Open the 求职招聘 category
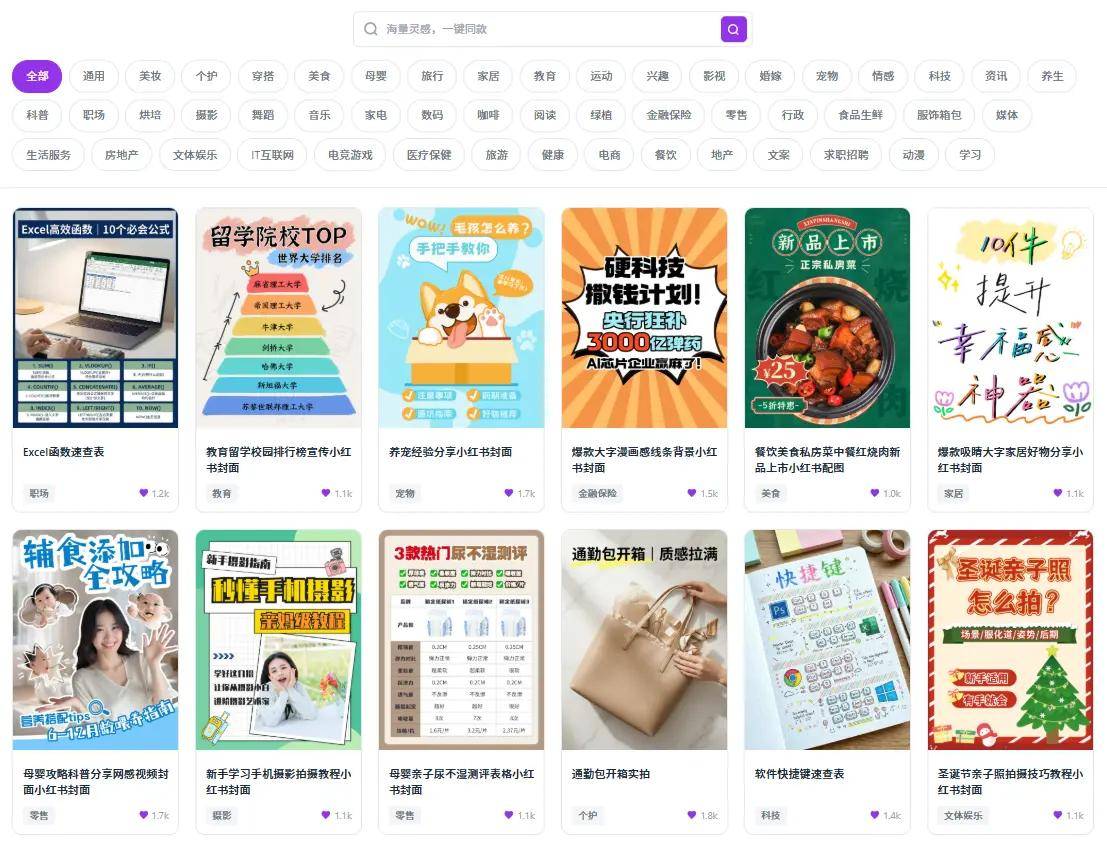This screenshot has width=1107, height=847. [846, 155]
